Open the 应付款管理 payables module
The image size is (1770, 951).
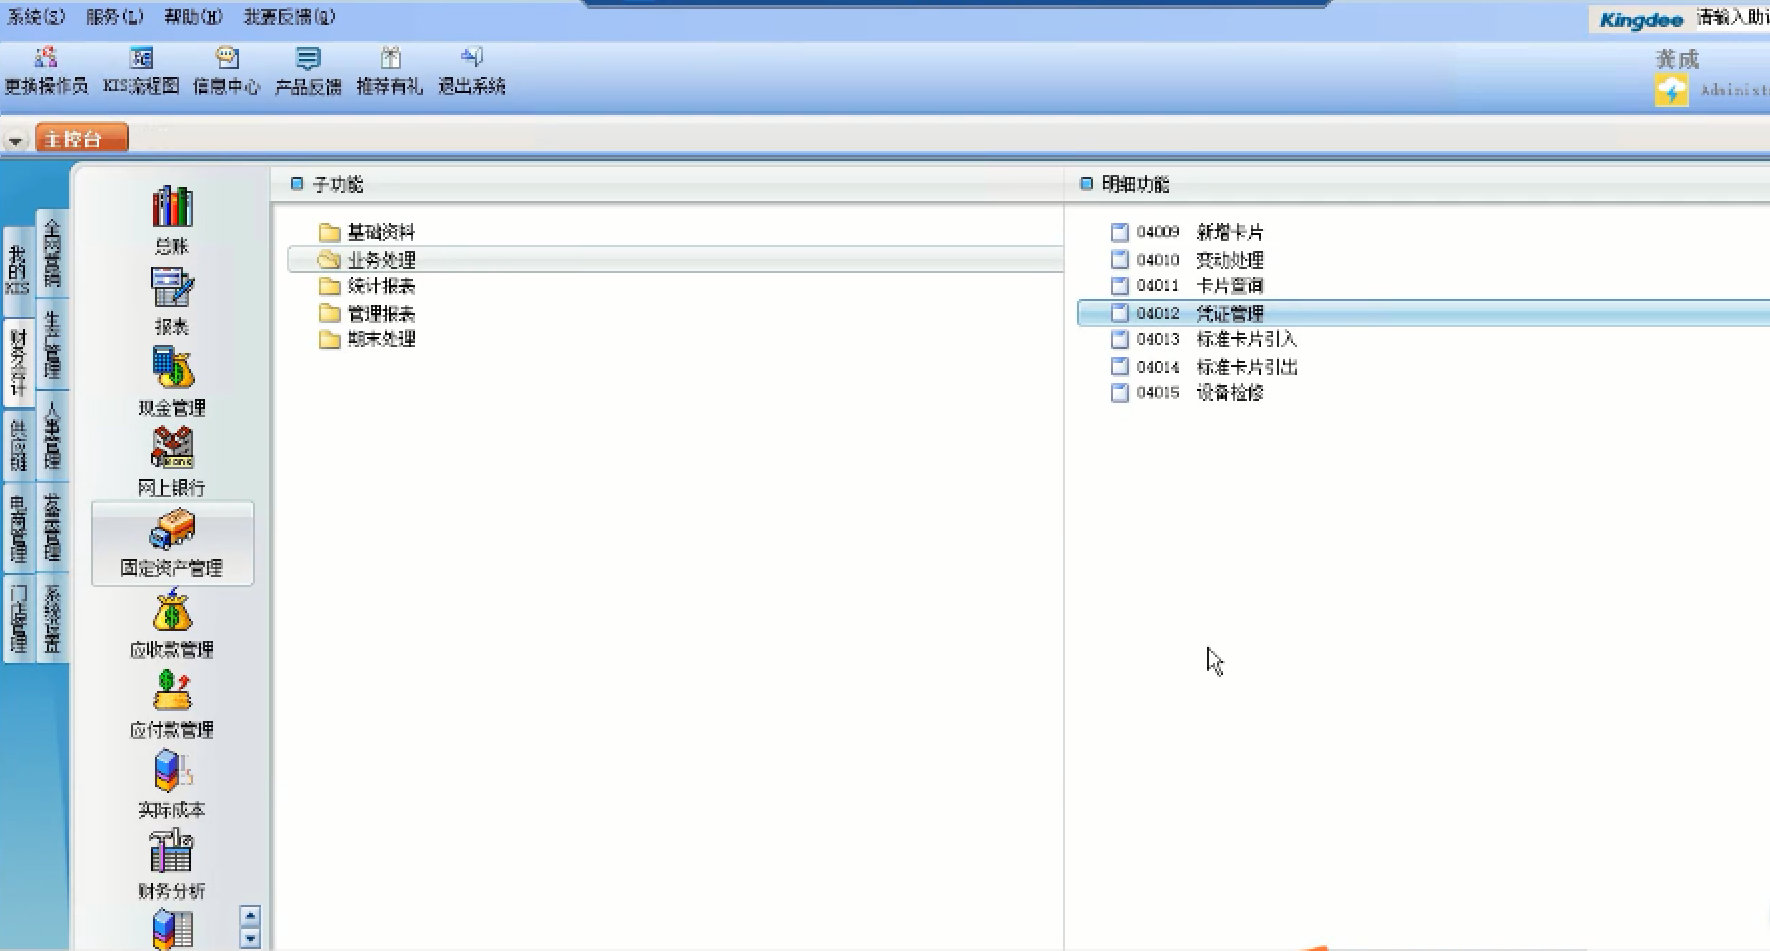[172, 702]
